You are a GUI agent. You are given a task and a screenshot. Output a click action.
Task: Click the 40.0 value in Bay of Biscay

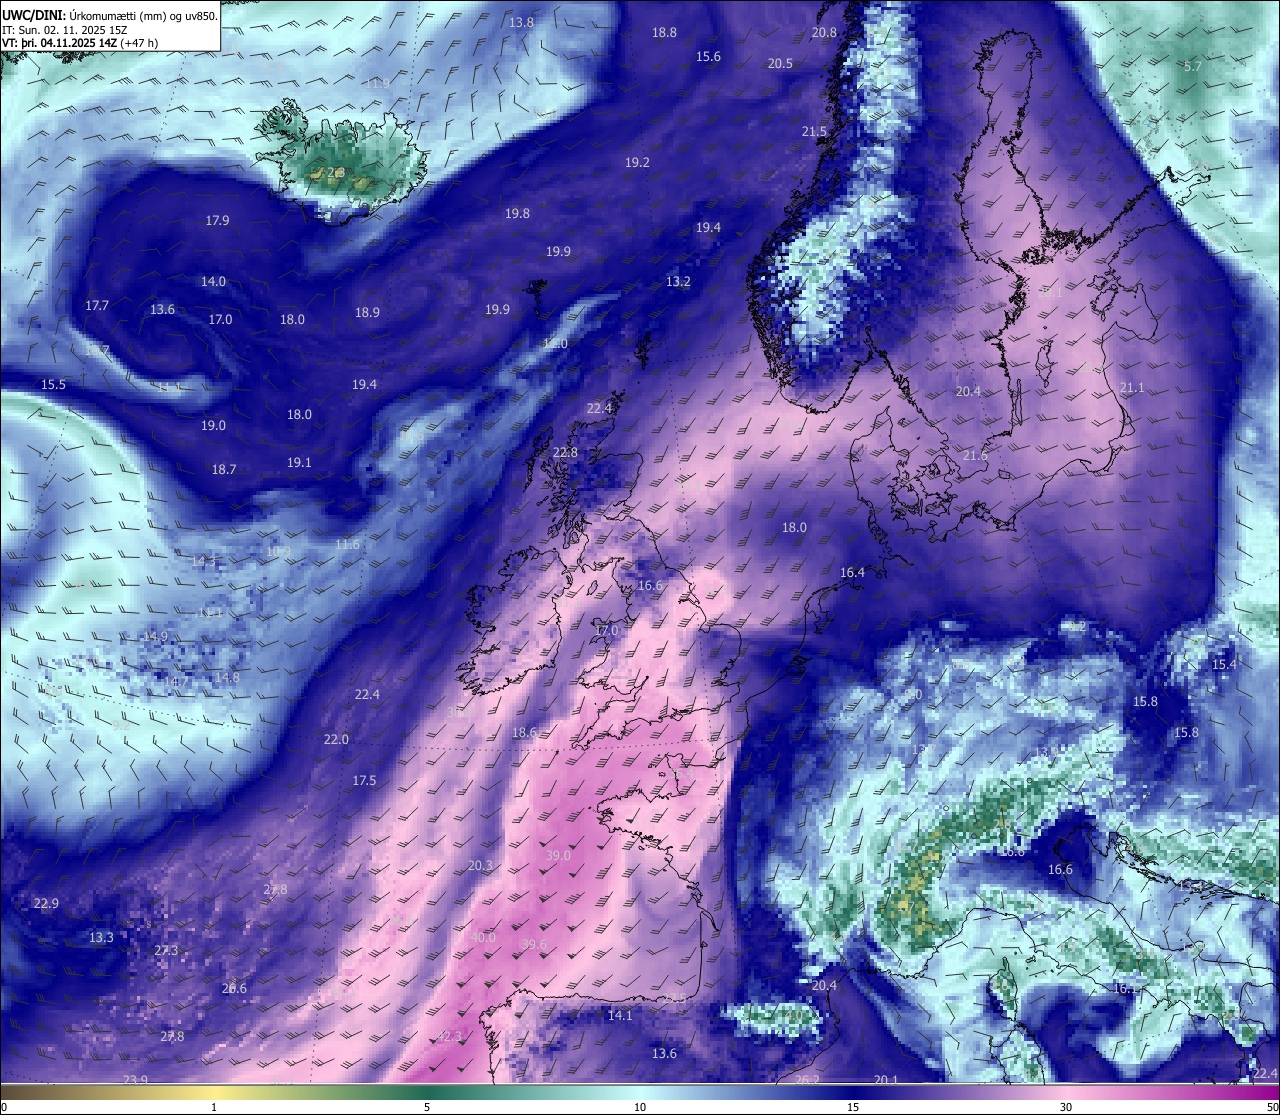click(483, 937)
